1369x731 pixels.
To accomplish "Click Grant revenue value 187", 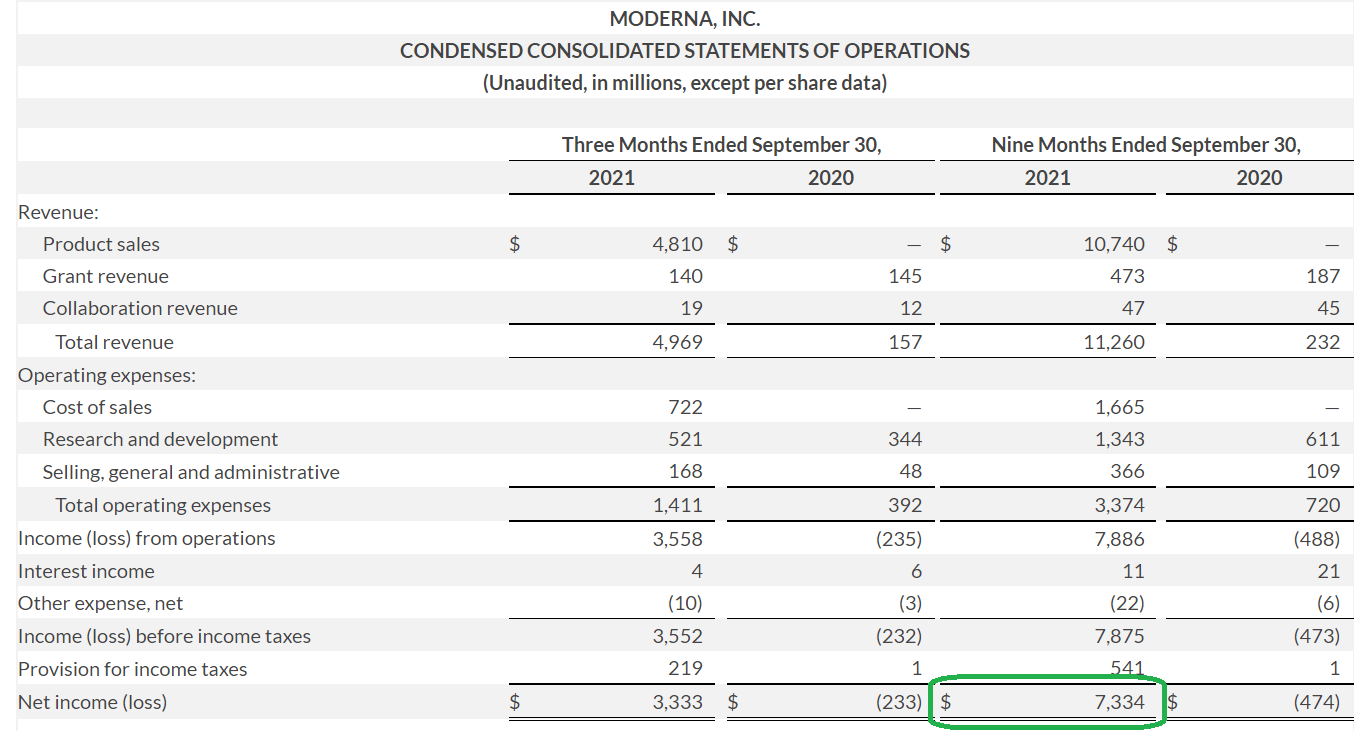I will (x=1323, y=276).
